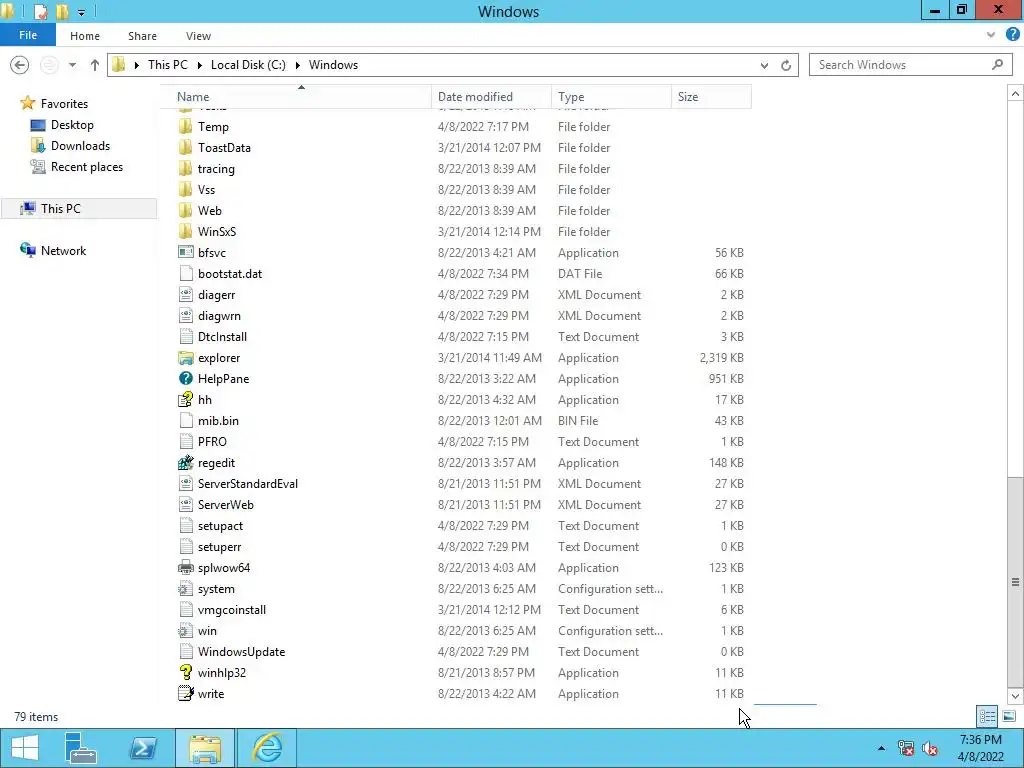The image size is (1024, 768).
Task: Select the winhlp32 help icon
Action: click(185, 673)
